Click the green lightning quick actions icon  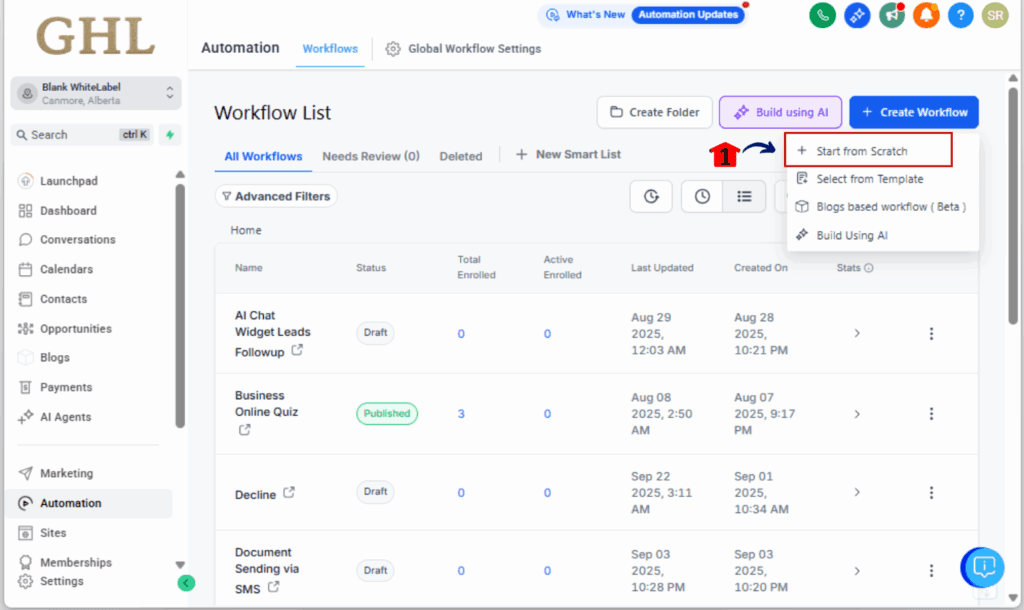pos(170,135)
